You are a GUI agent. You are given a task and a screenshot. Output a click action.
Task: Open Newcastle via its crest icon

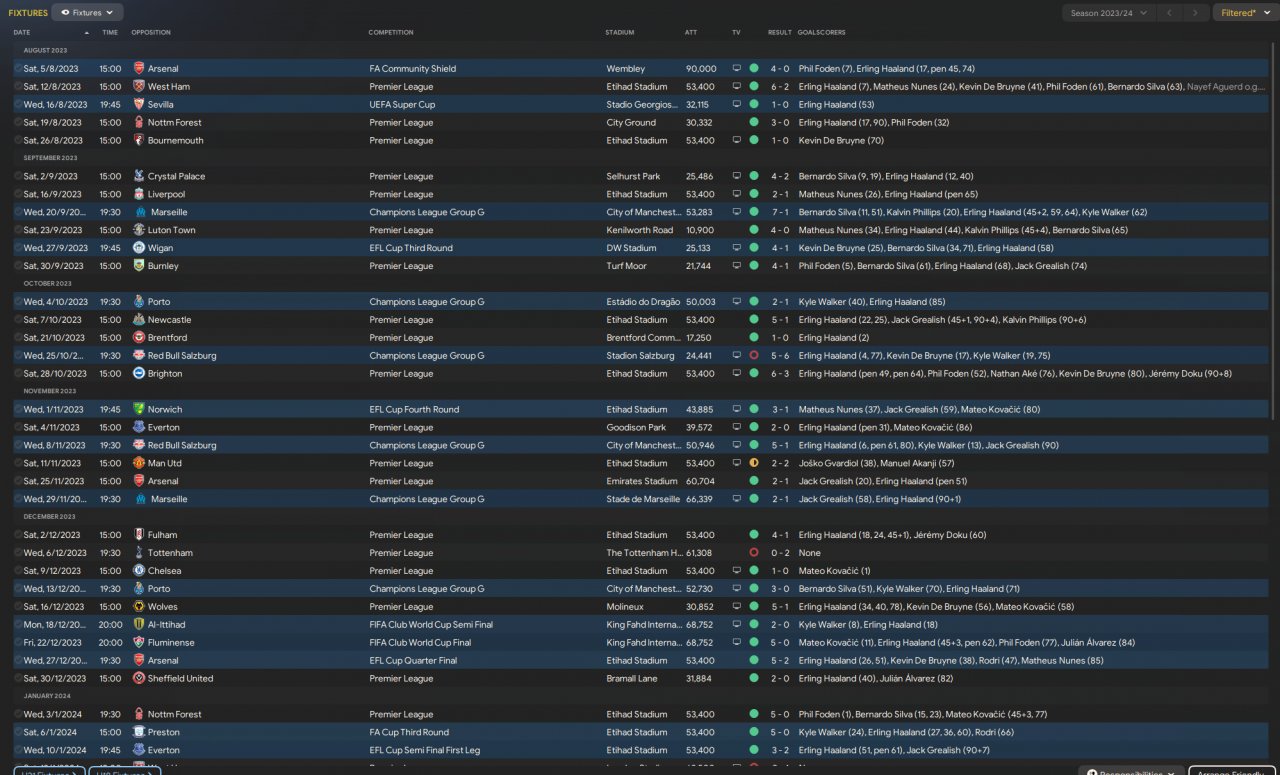click(x=138, y=320)
